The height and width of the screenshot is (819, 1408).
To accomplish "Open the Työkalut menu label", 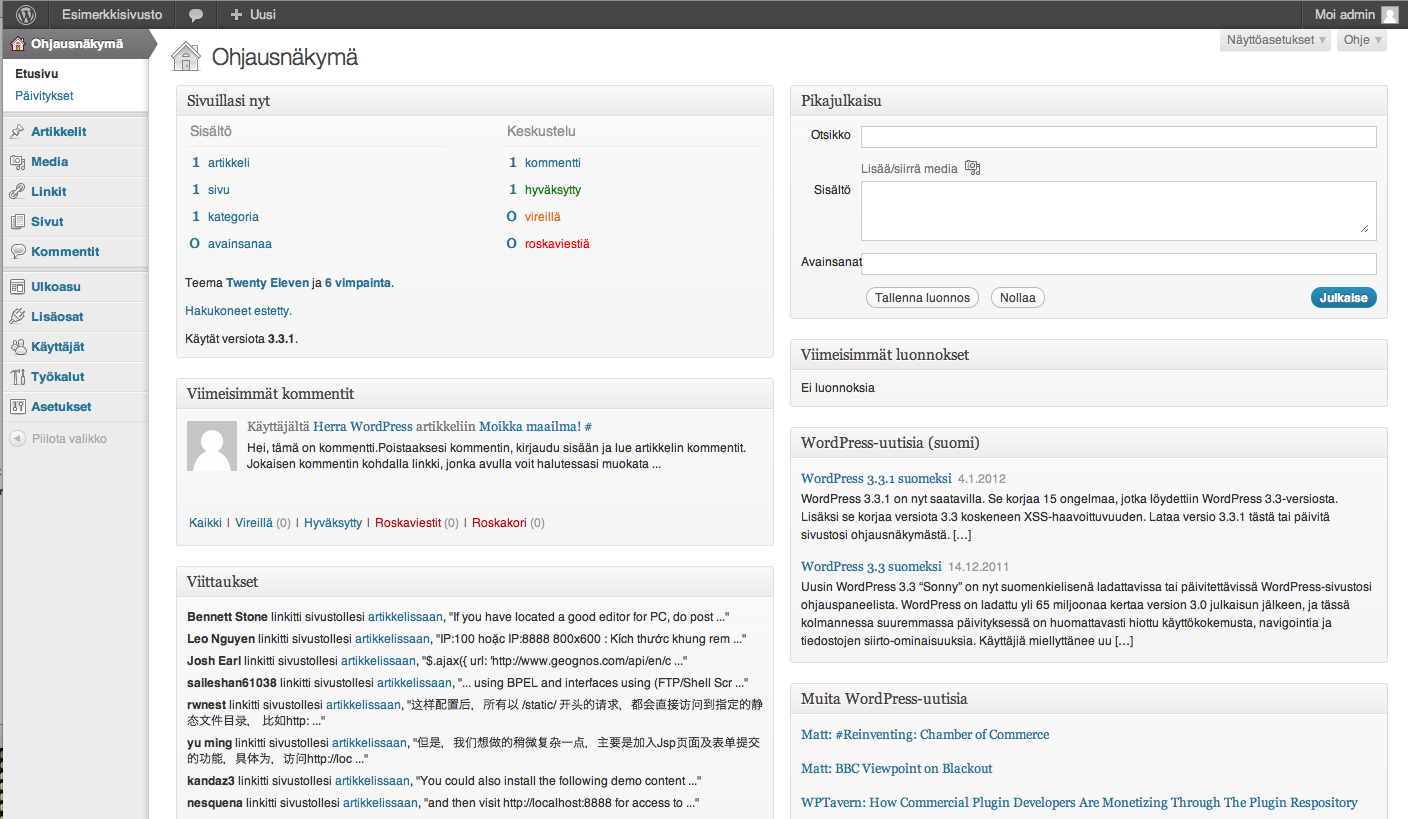I will 58,377.
